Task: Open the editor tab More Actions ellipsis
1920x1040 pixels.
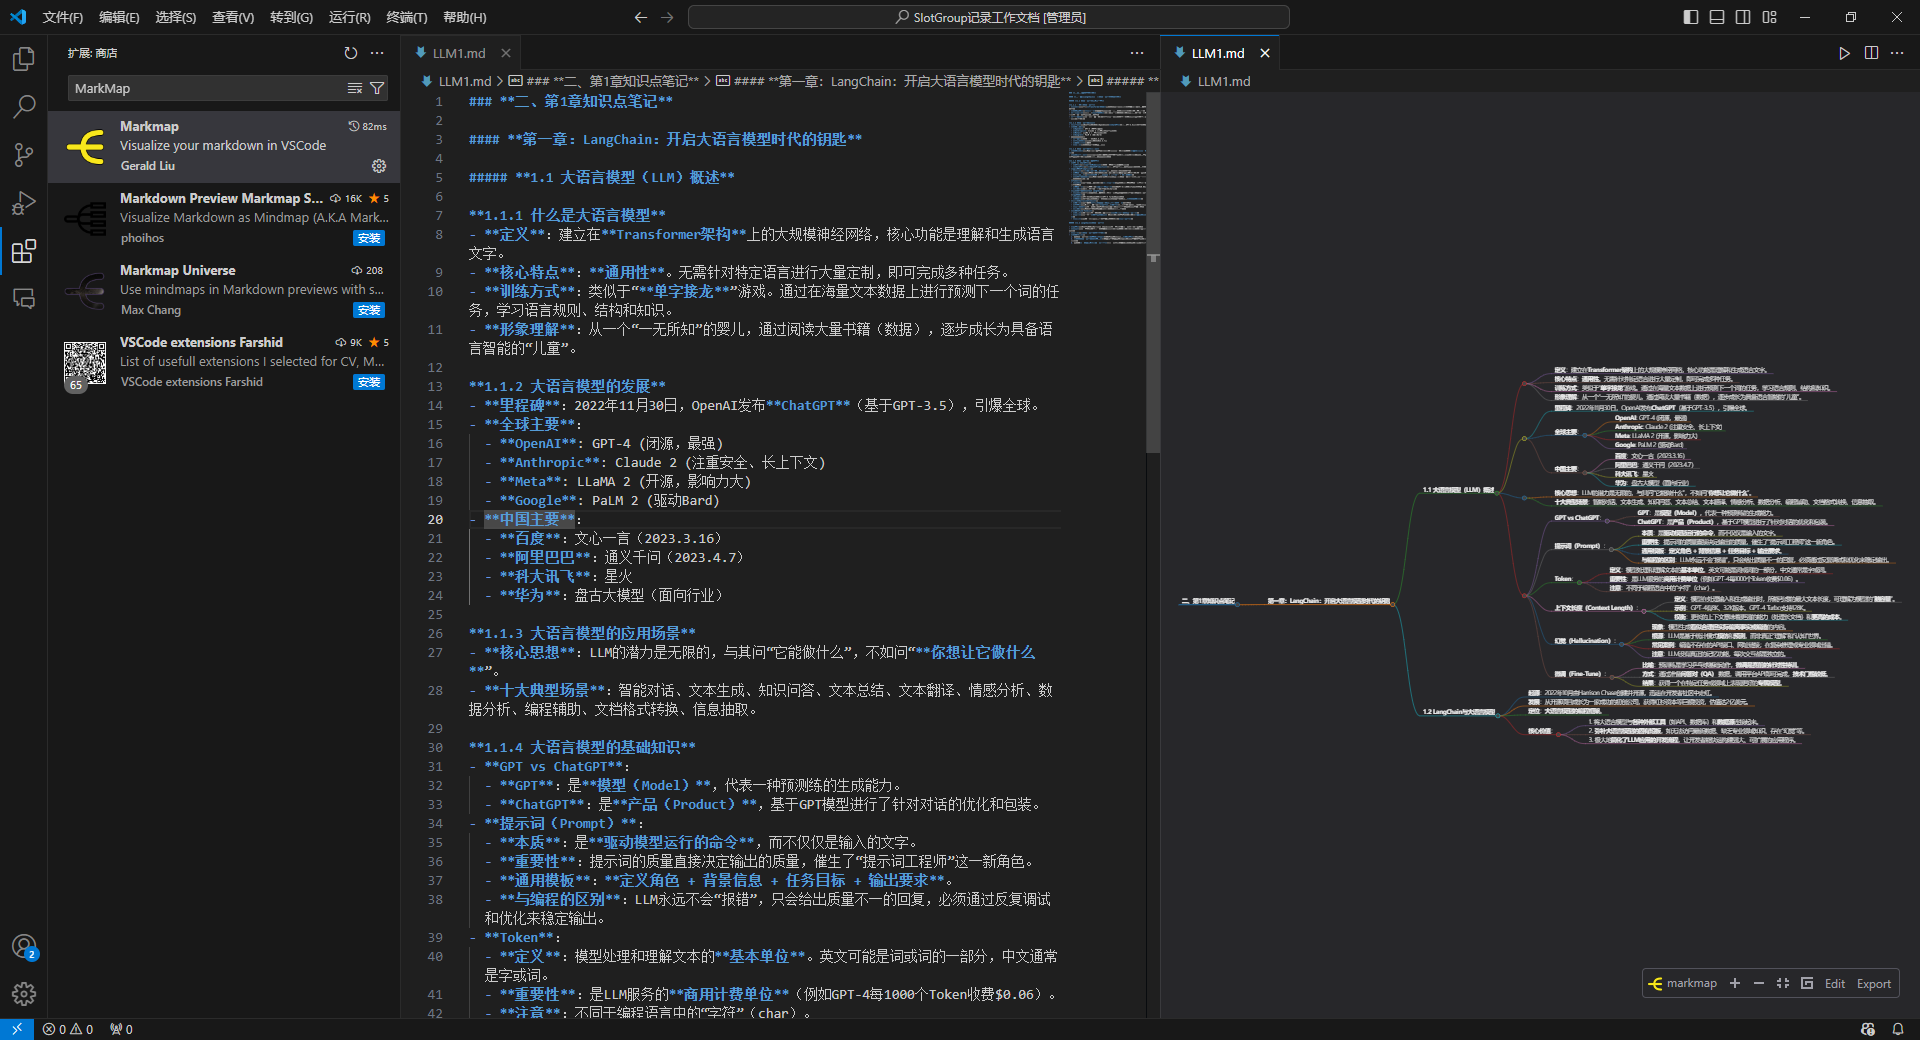Action: click(1137, 52)
